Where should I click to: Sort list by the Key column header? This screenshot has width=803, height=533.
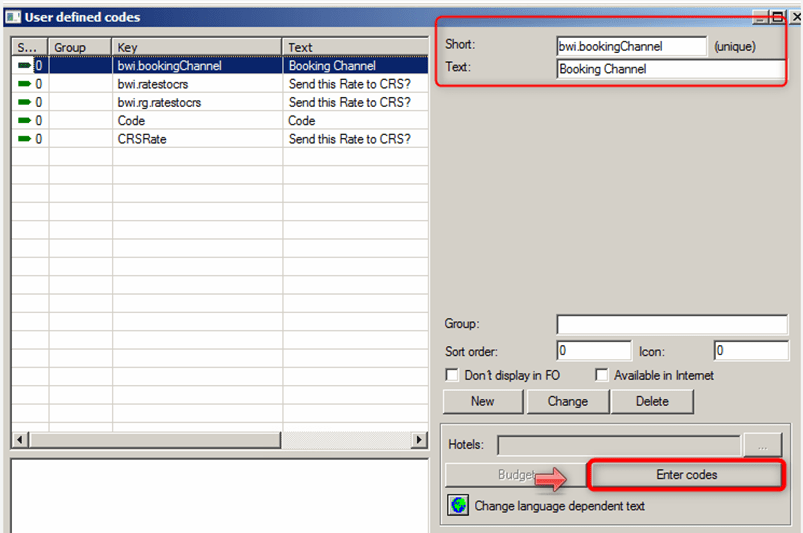tap(197, 47)
